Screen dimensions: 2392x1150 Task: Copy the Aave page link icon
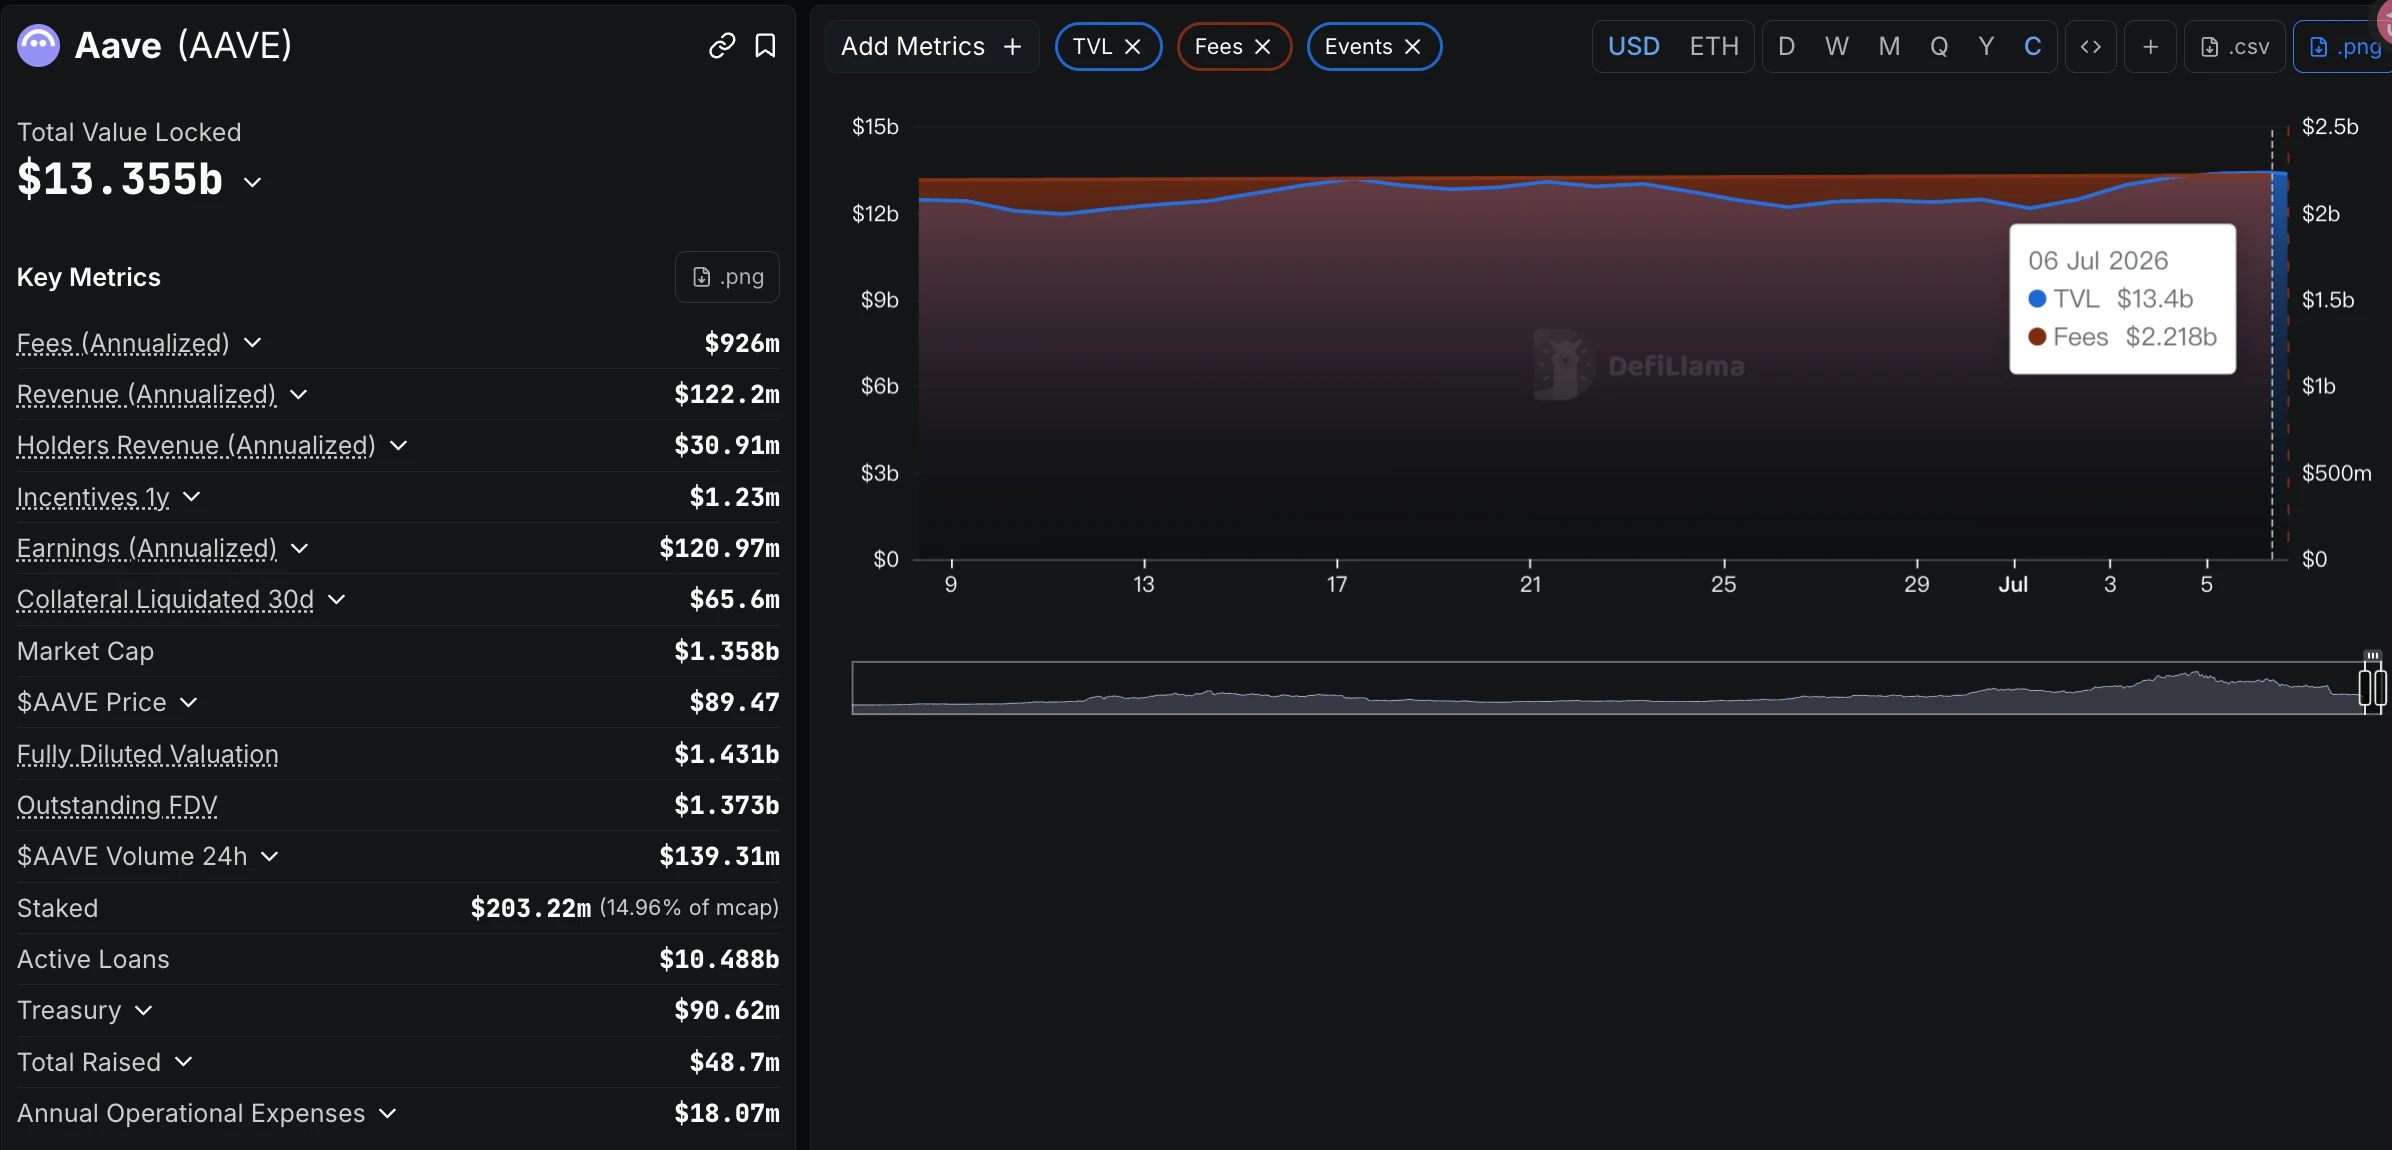[x=722, y=46]
